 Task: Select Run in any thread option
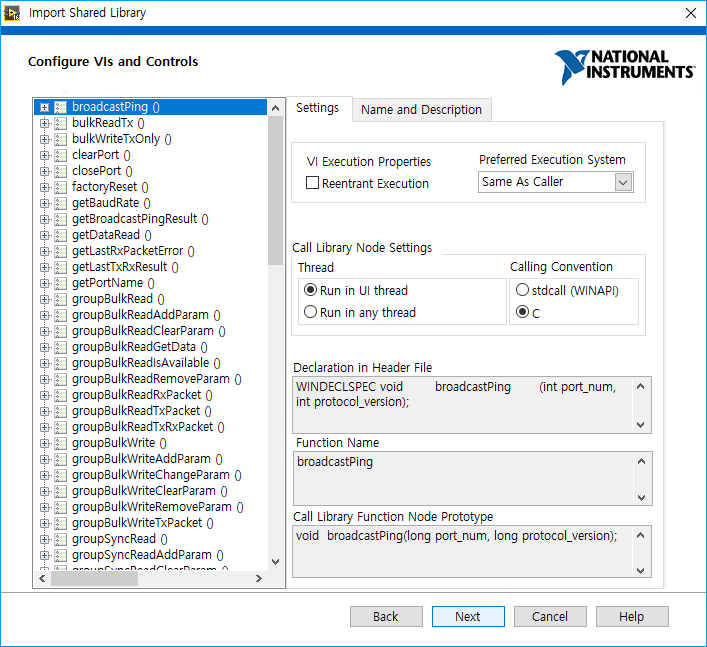pyautogui.click(x=310, y=312)
